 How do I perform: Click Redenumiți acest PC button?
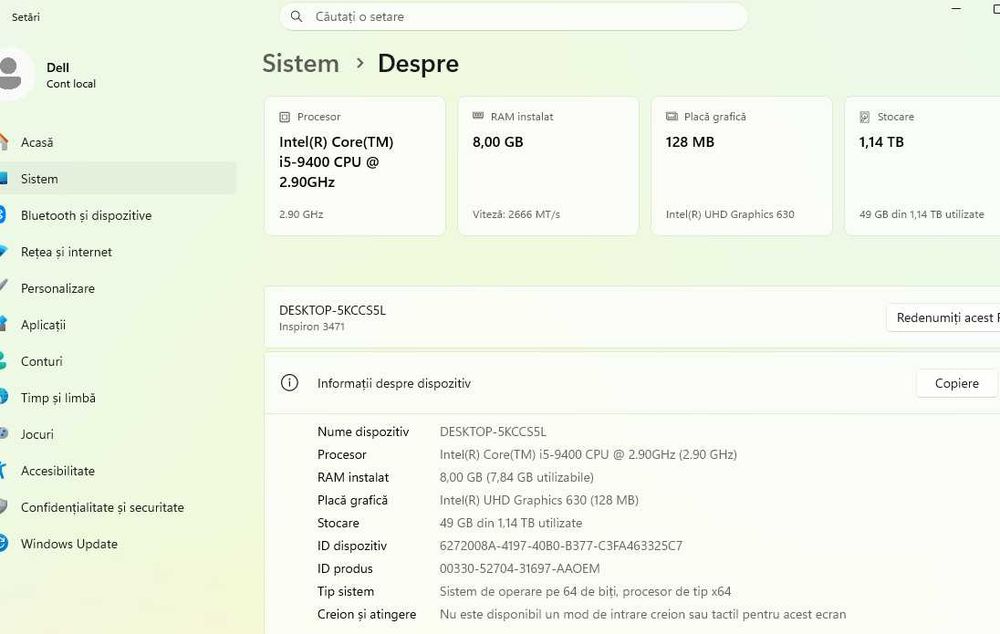(943, 318)
